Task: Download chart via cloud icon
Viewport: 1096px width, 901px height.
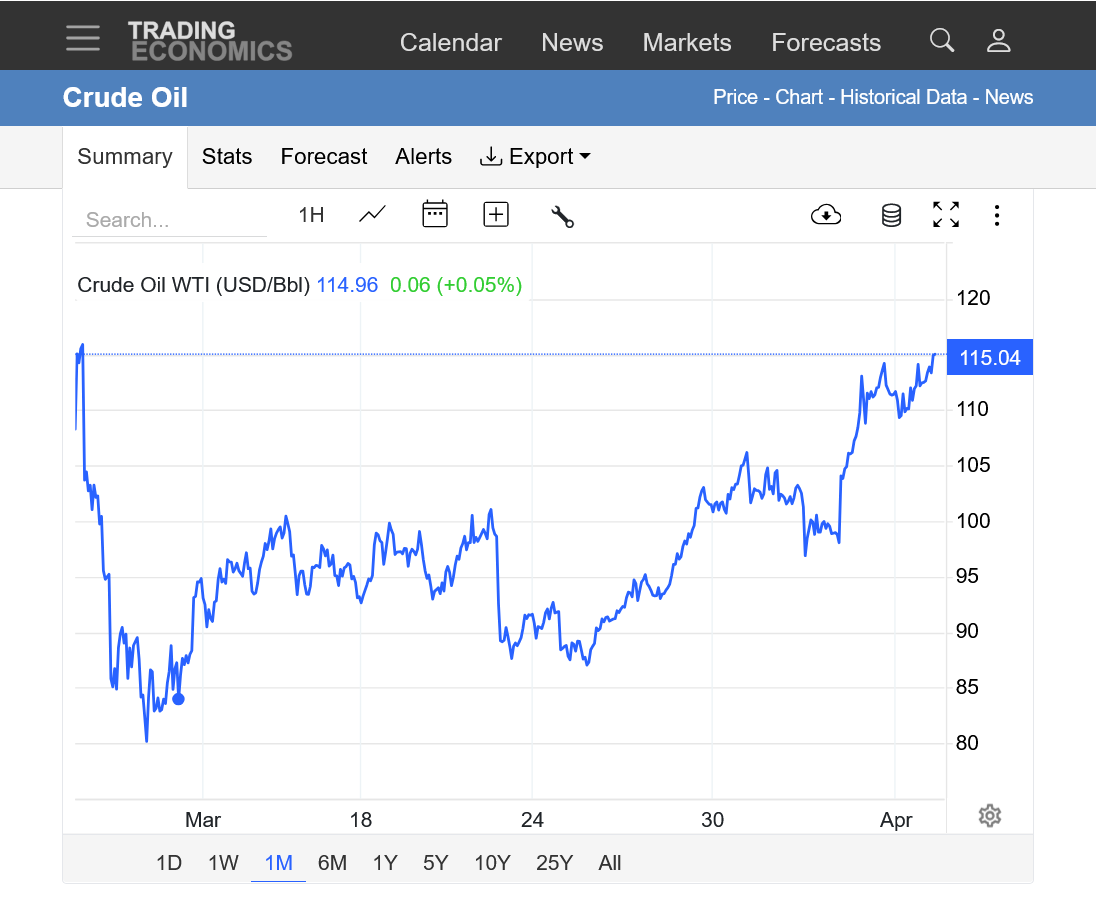Action: 826,214
